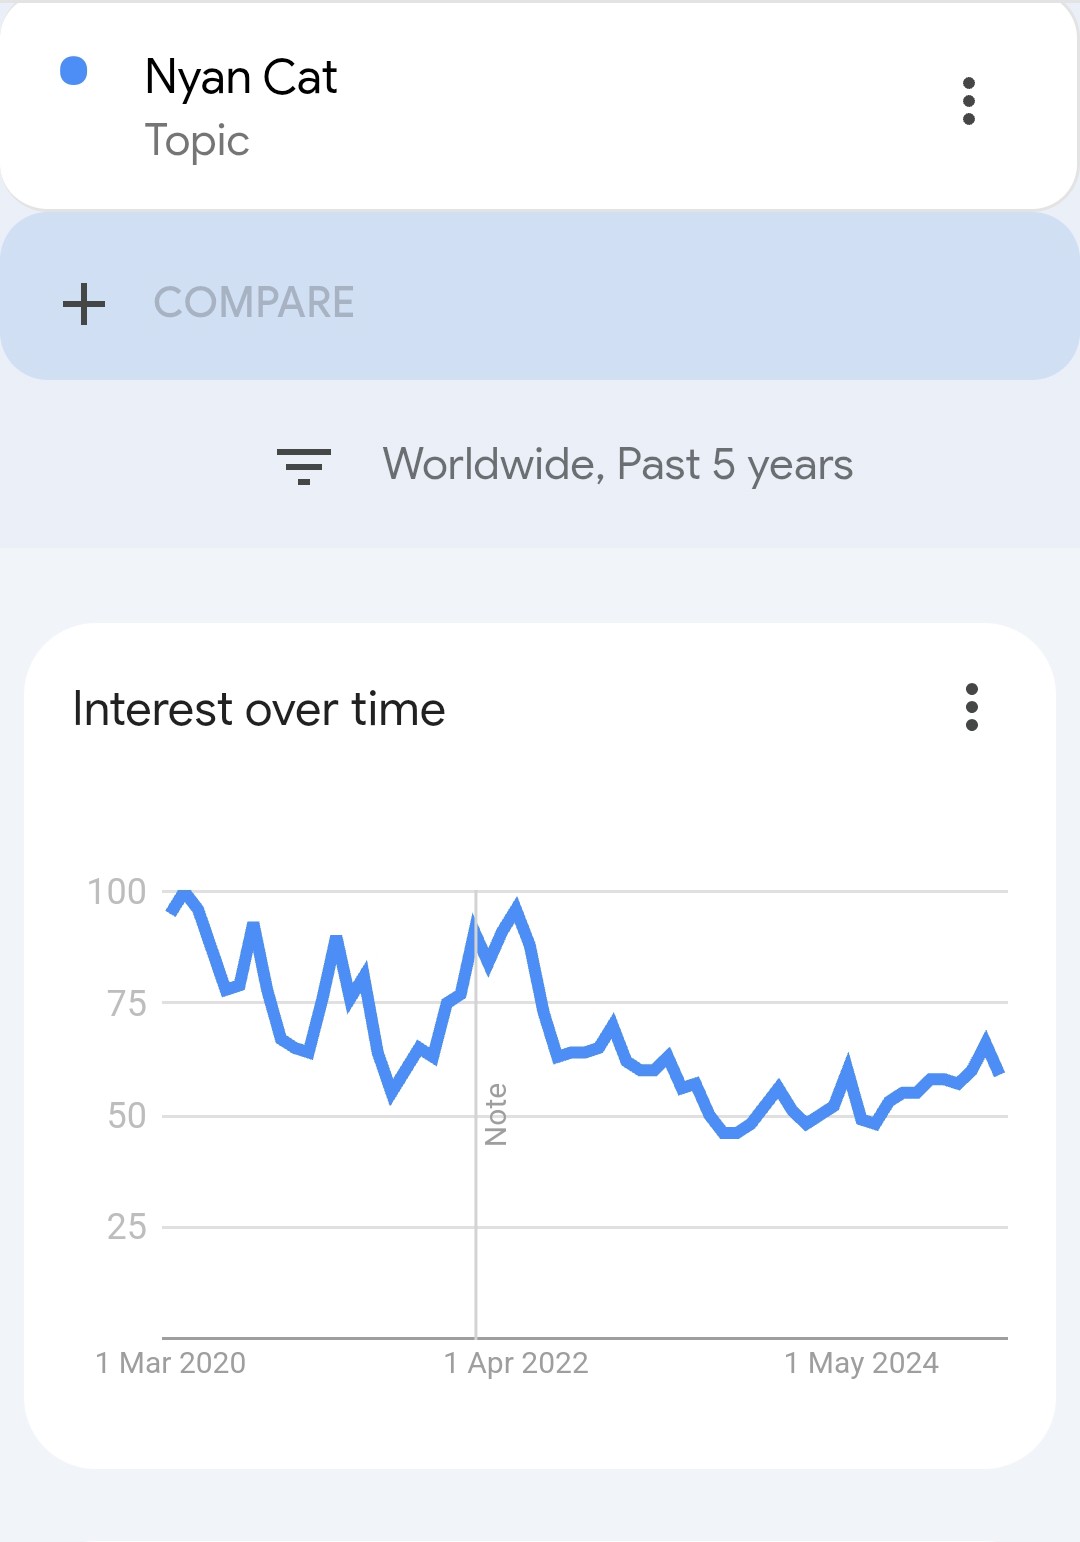
Task: Click the 1 Mar 2020 date label
Action: [171, 1363]
